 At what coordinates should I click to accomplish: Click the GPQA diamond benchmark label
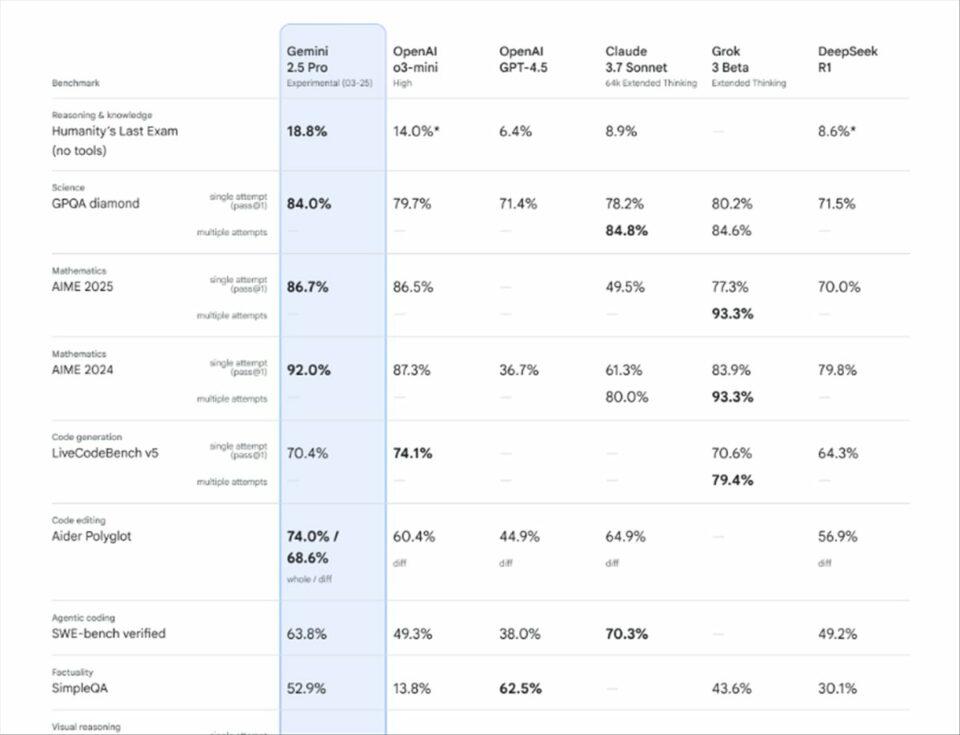[96, 203]
